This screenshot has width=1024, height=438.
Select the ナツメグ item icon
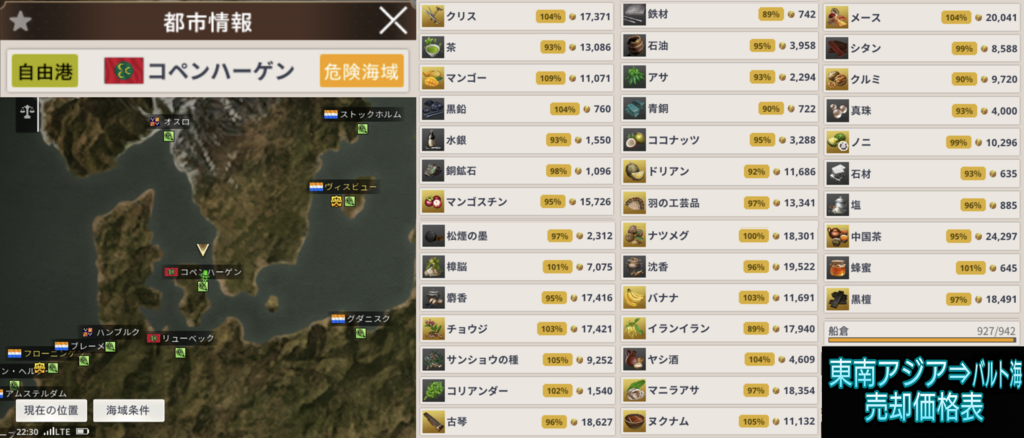pyautogui.click(x=635, y=235)
